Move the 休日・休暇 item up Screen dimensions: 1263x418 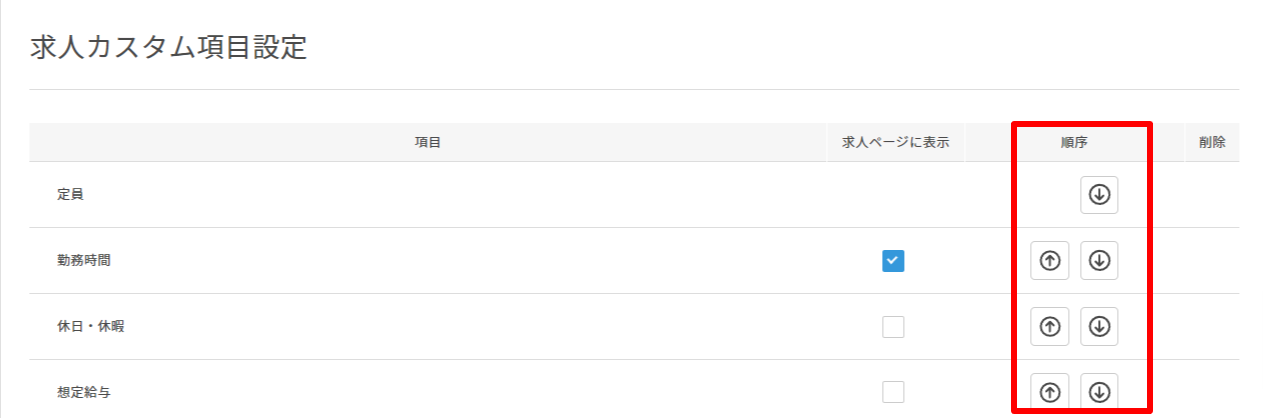pos(1049,327)
